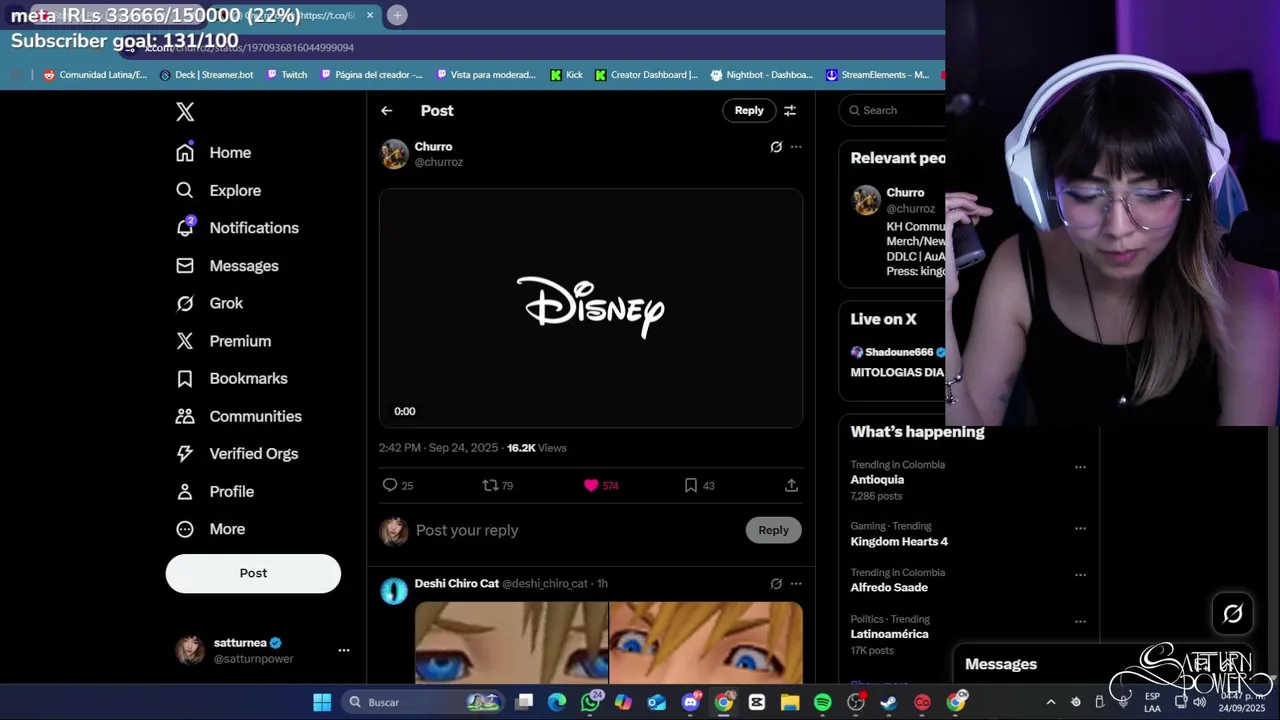1280x720 pixels.
Task: Open Deshi Chiro Cat's avatar
Action: (394, 591)
